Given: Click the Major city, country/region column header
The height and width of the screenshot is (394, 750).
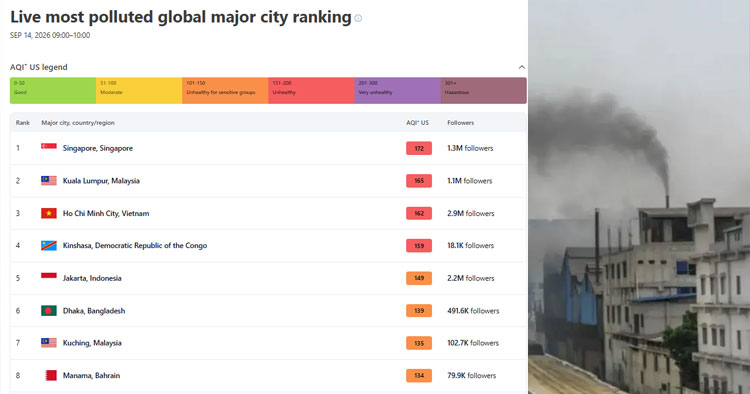Looking at the screenshot, I should (x=78, y=123).
